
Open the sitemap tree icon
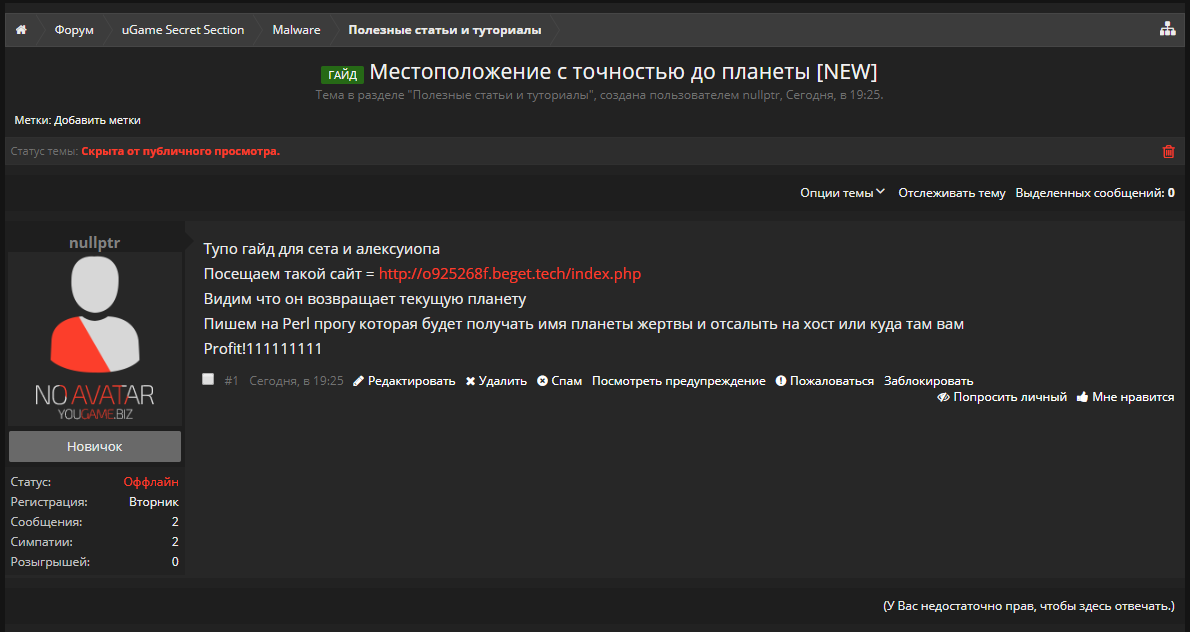tap(1167, 30)
